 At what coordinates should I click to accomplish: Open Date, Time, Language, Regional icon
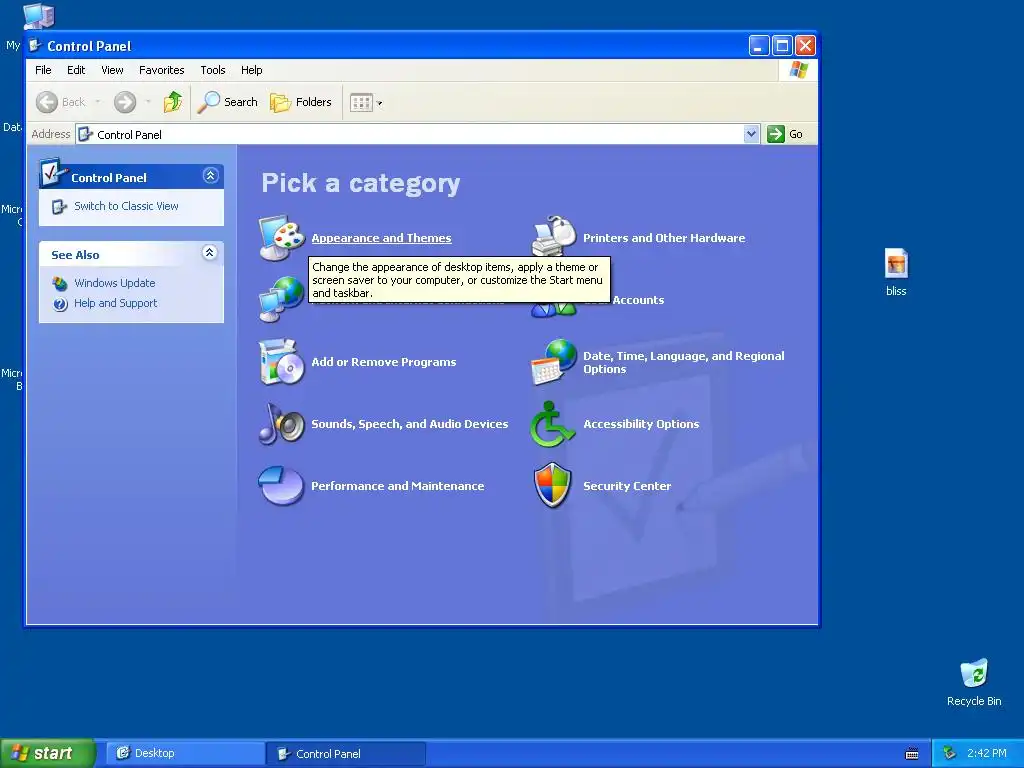554,362
